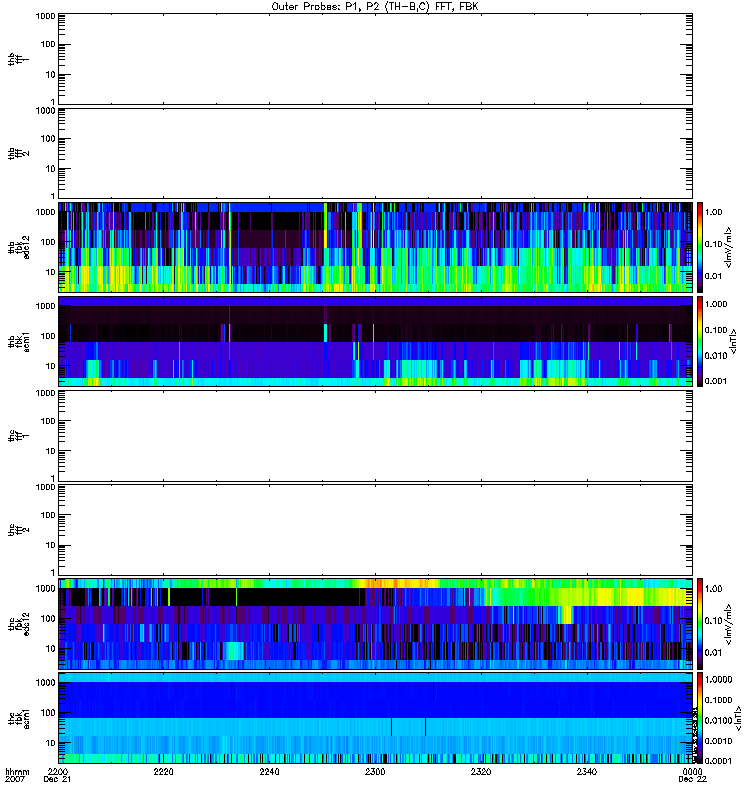Image resolution: width=750 pixels, height=800 pixels.
Task: Click the 0000 Dec 22 time label
Action: [x=691, y=773]
